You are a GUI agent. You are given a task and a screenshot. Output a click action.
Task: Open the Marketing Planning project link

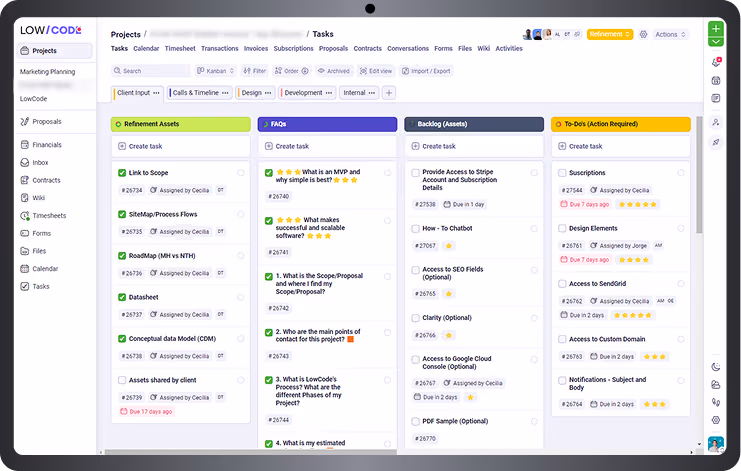[x=47, y=72]
